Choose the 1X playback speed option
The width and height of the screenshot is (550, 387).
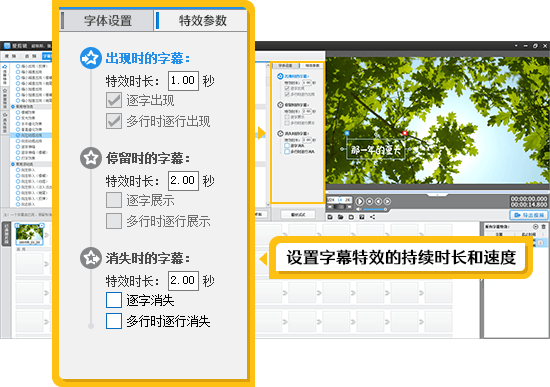tap(340, 200)
